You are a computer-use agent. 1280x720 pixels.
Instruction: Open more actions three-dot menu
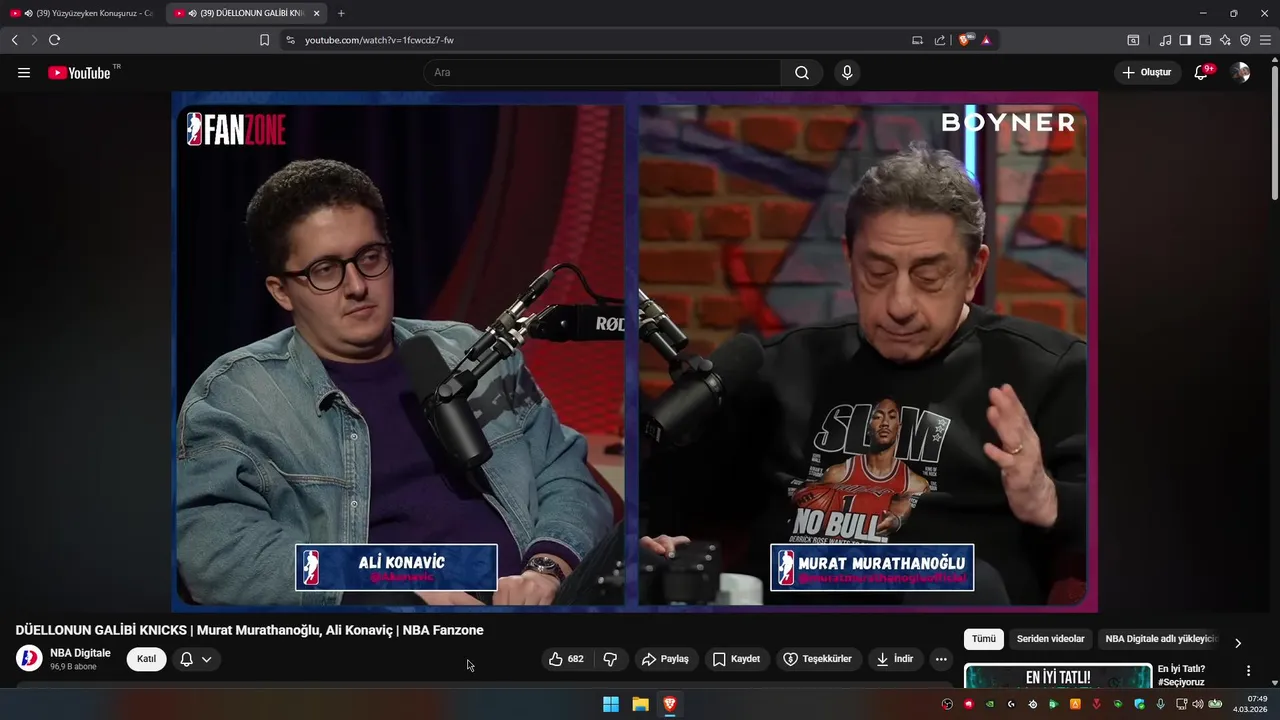point(941,659)
